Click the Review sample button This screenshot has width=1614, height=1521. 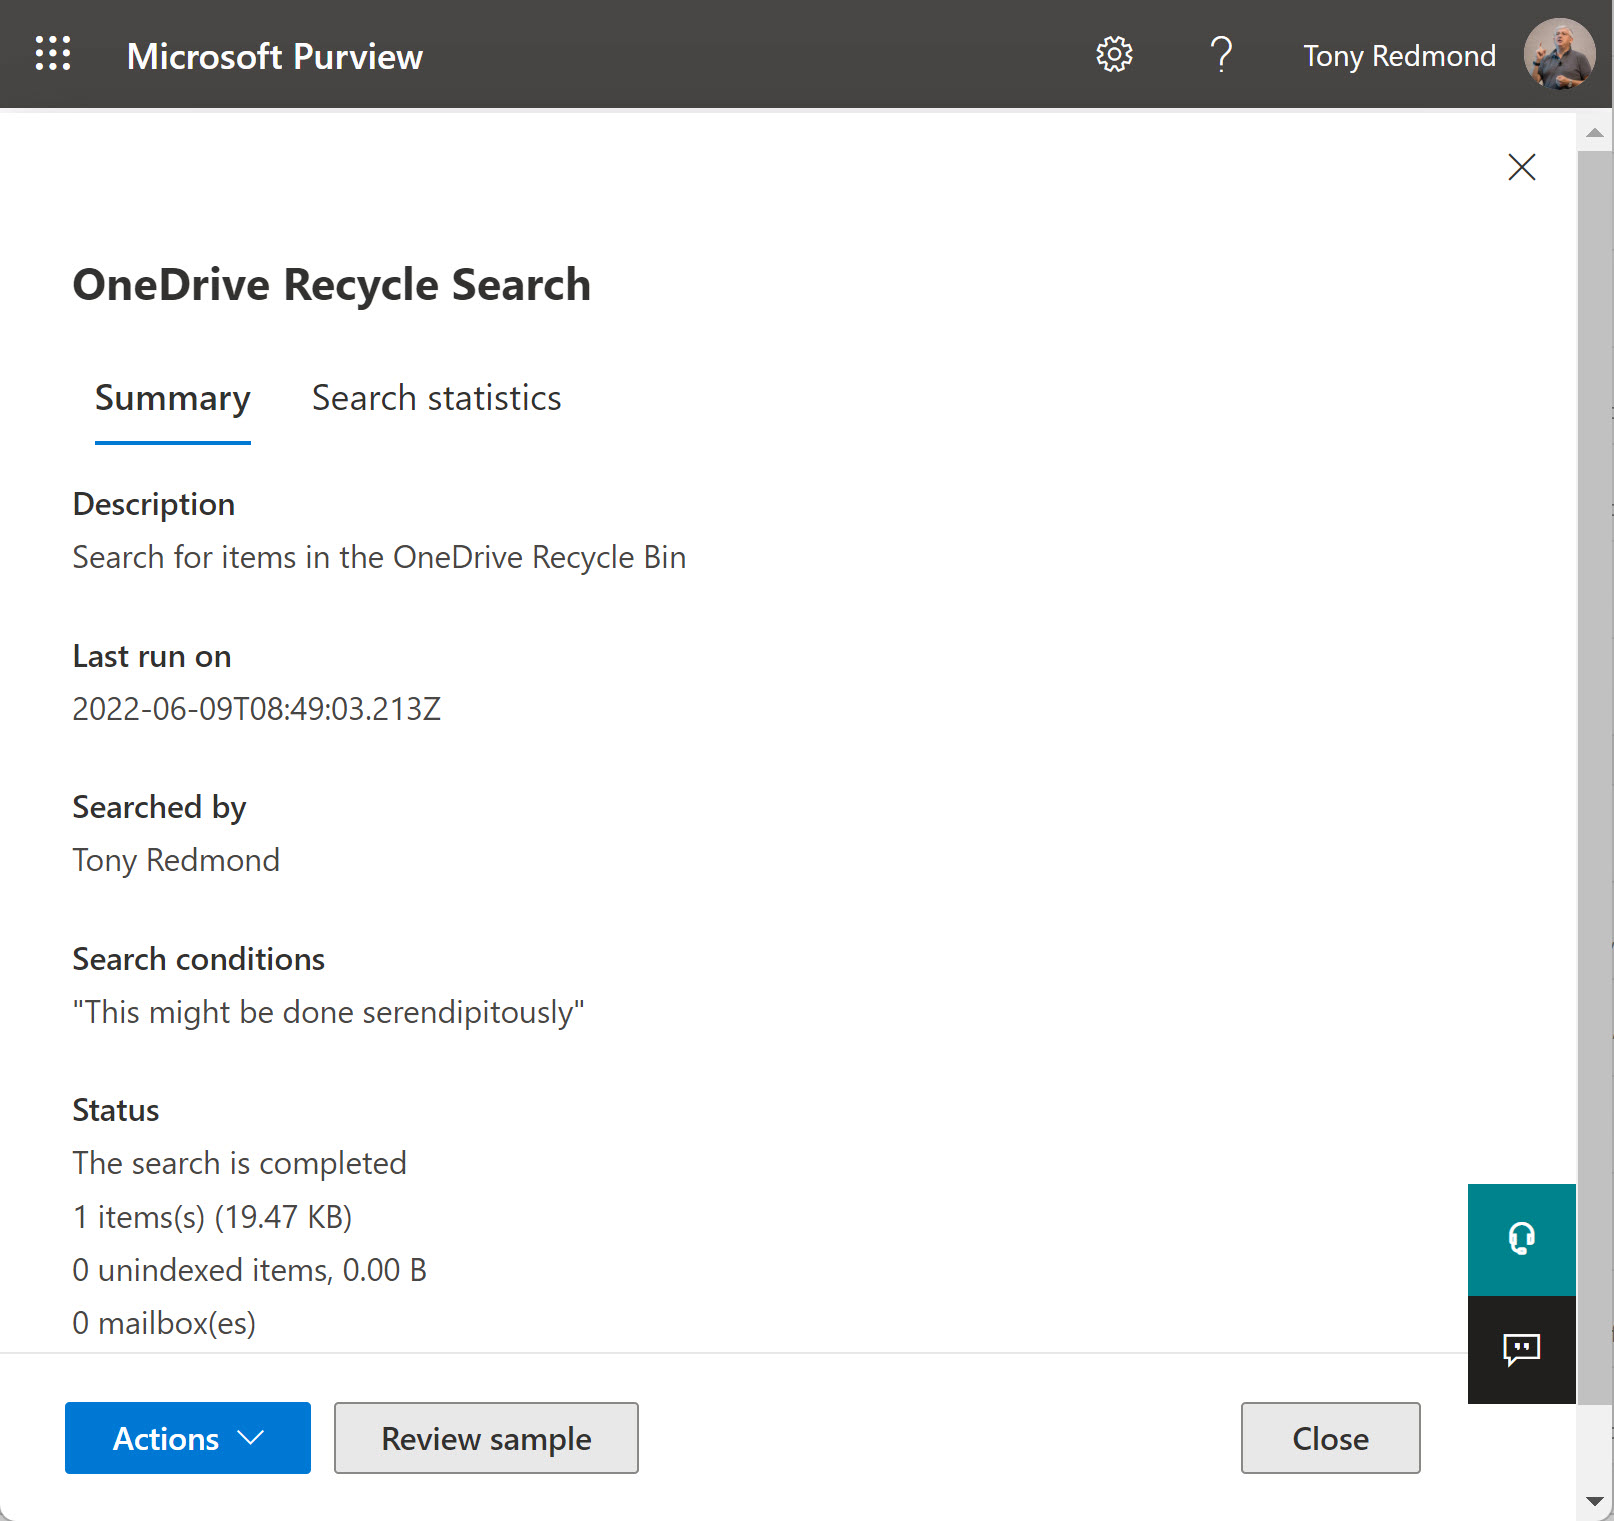tap(486, 1438)
